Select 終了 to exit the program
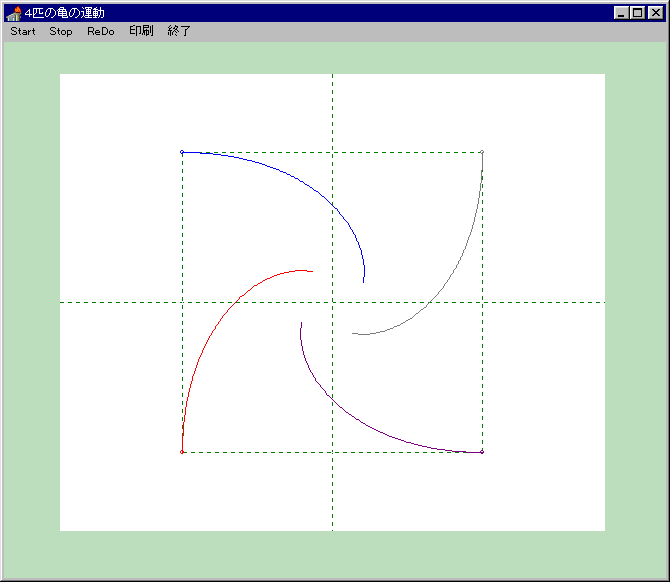This screenshot has height=582, width=670. point(179,31)
